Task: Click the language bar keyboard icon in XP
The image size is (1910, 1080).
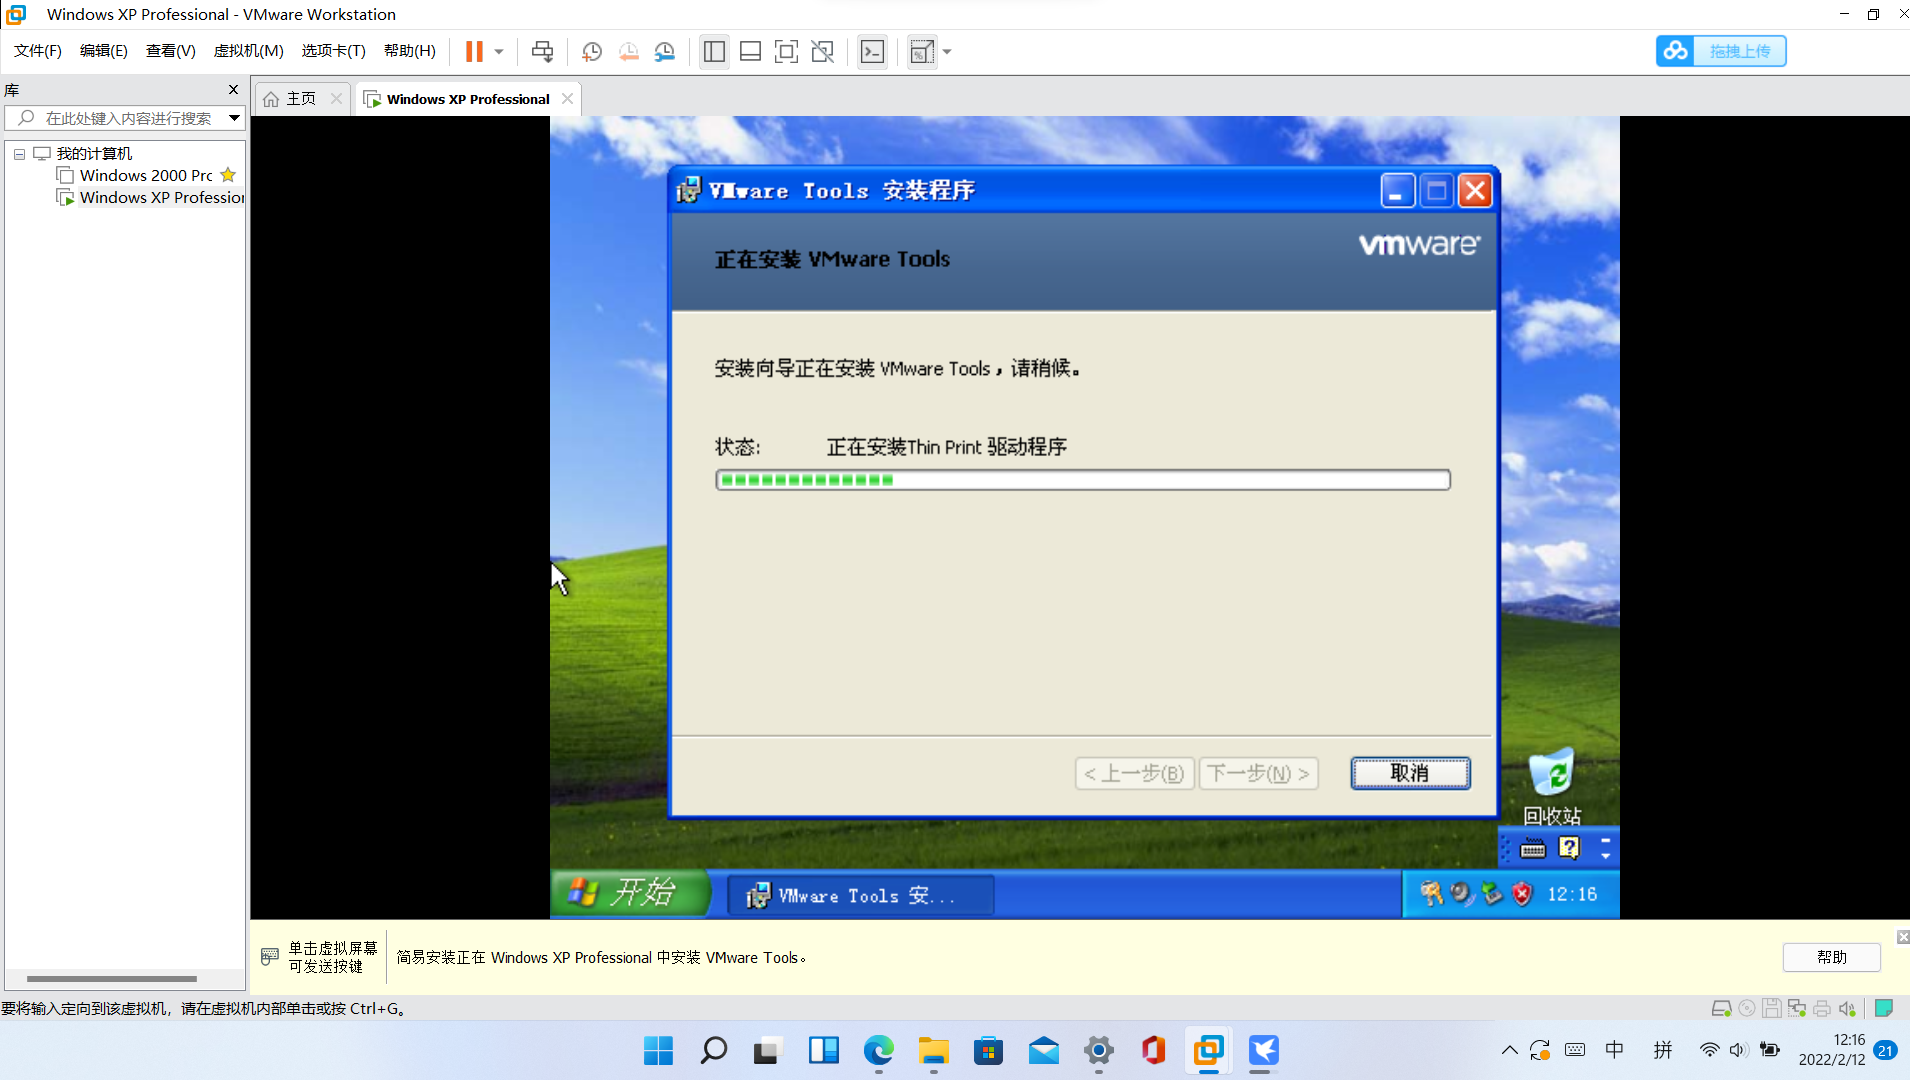Action: click(x=1533, y=849)
